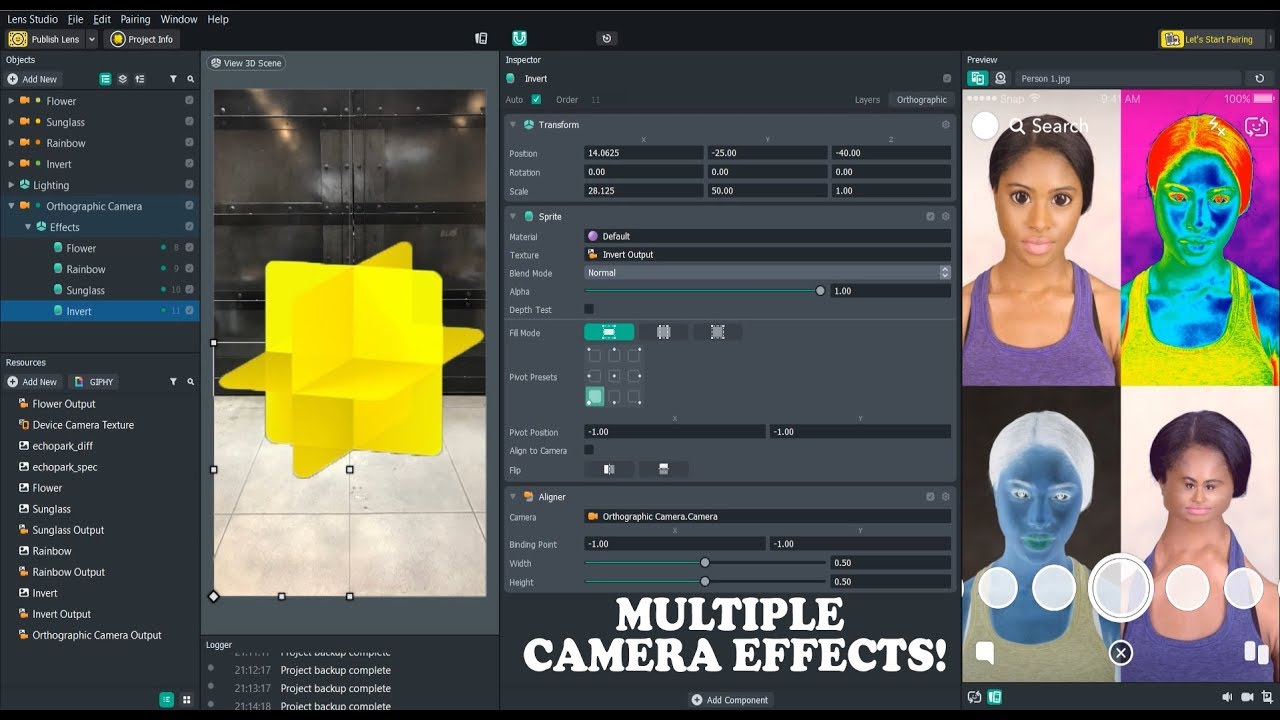Click the Position X input field

643,153
